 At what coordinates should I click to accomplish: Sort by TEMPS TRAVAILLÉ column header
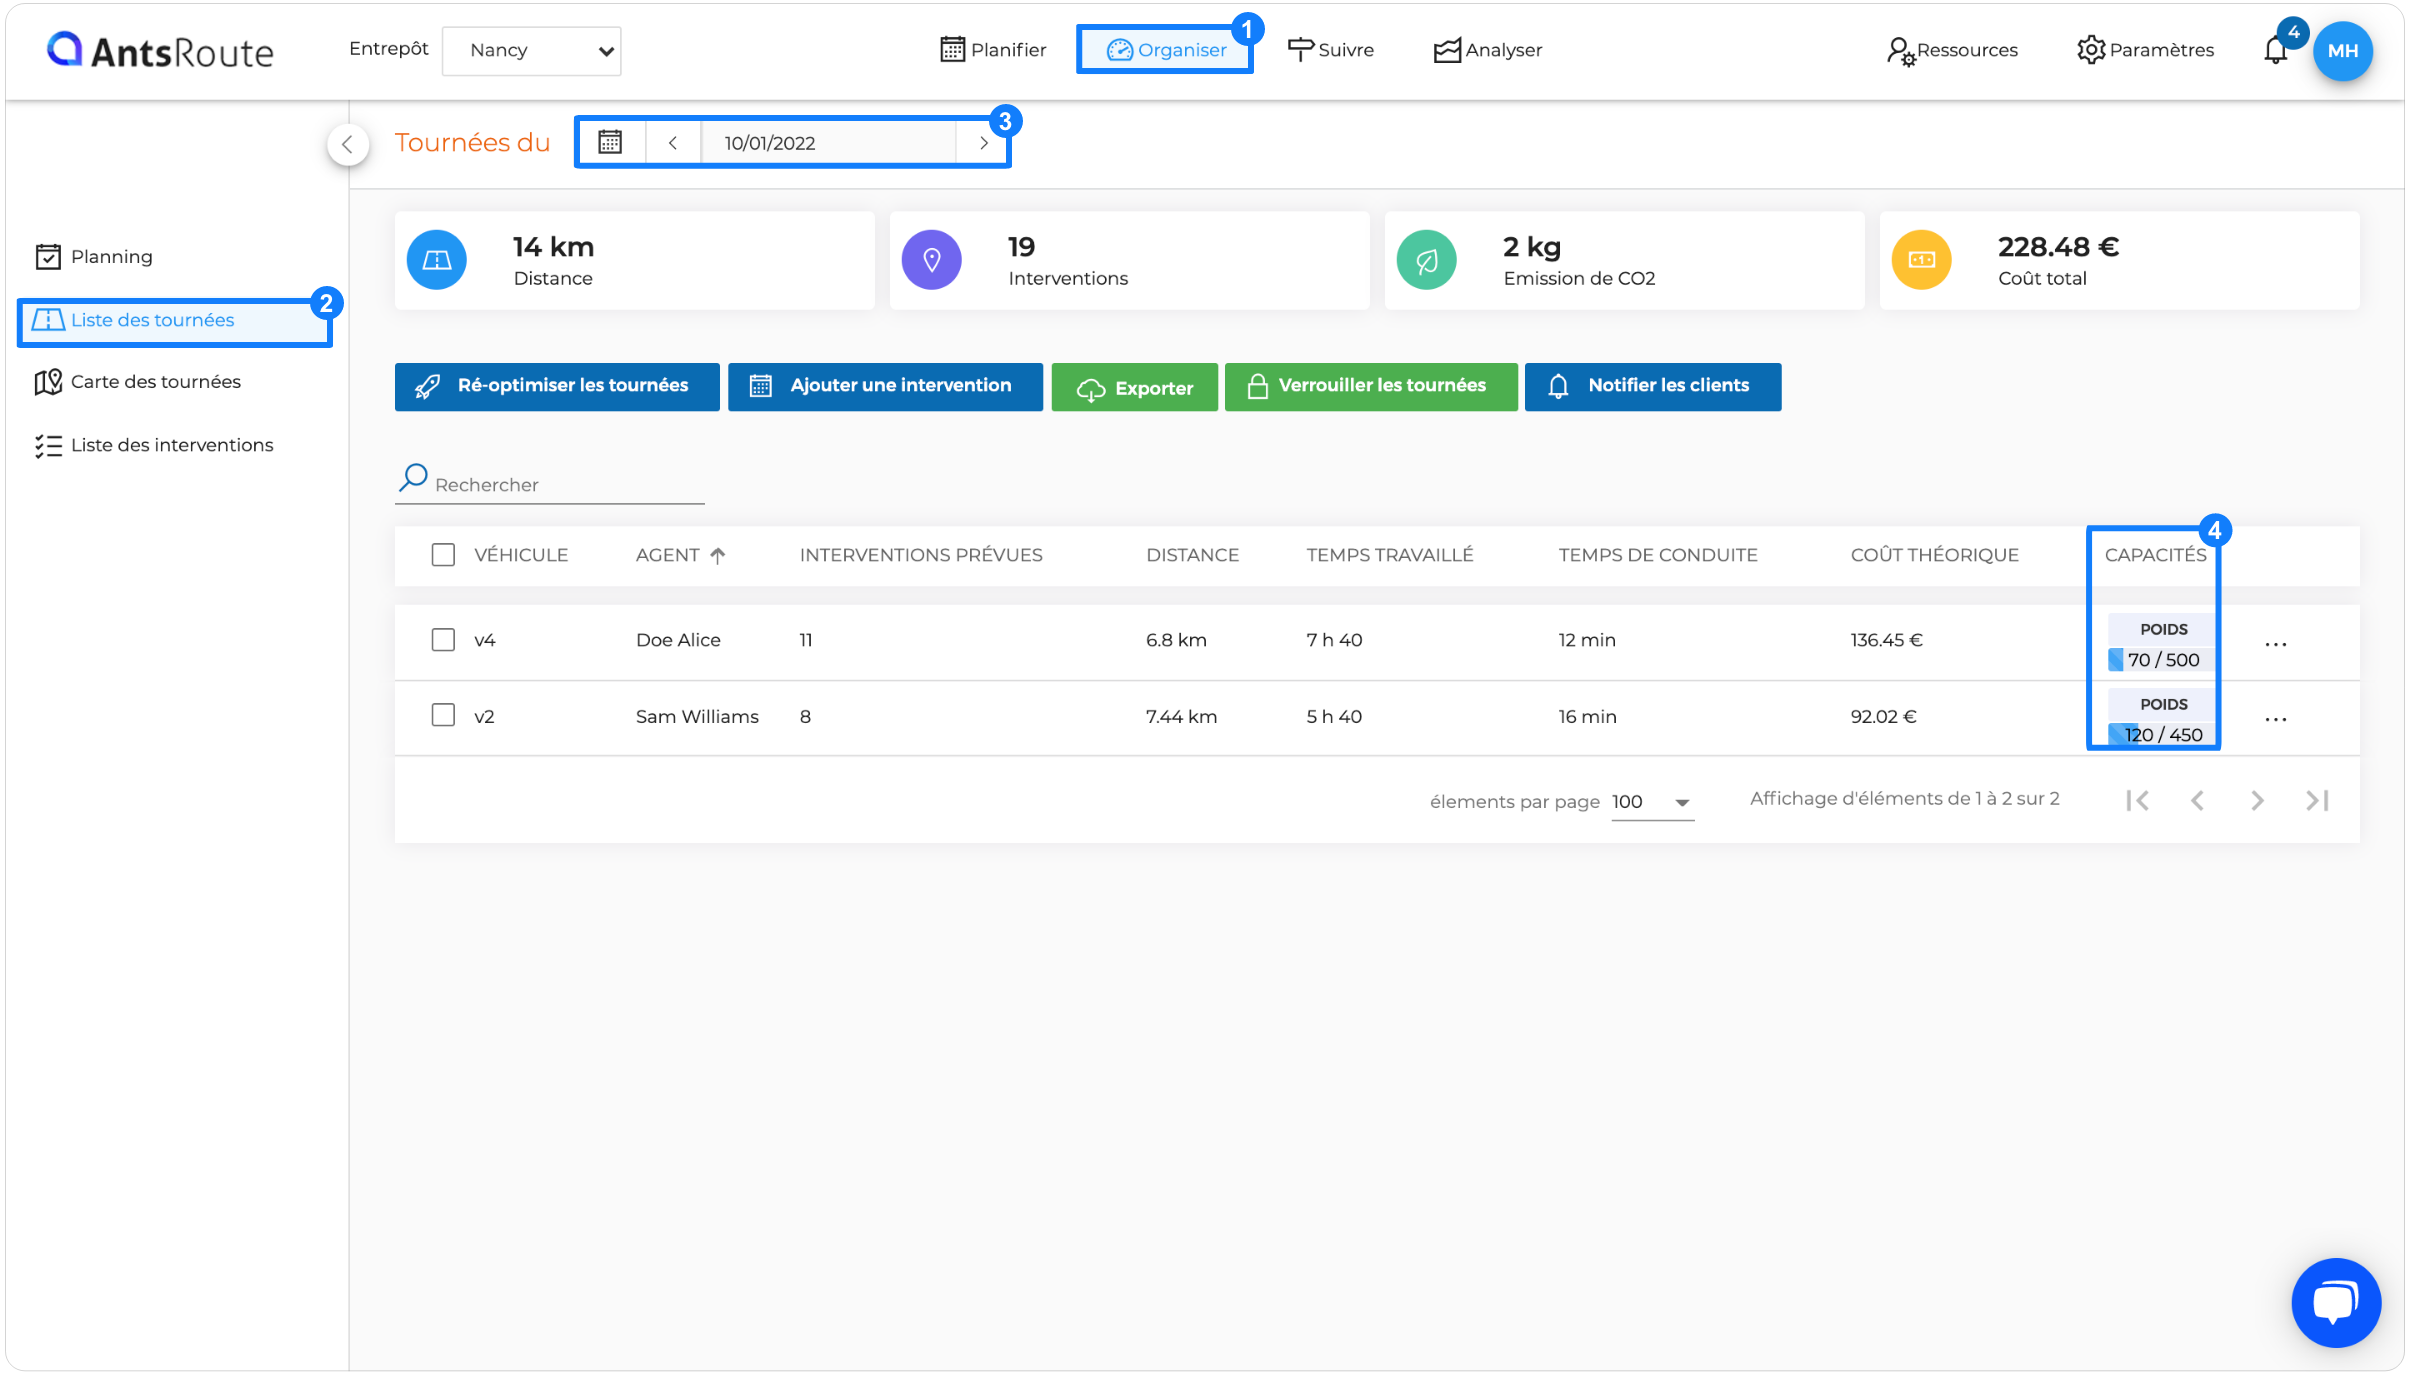[1390, 555]
